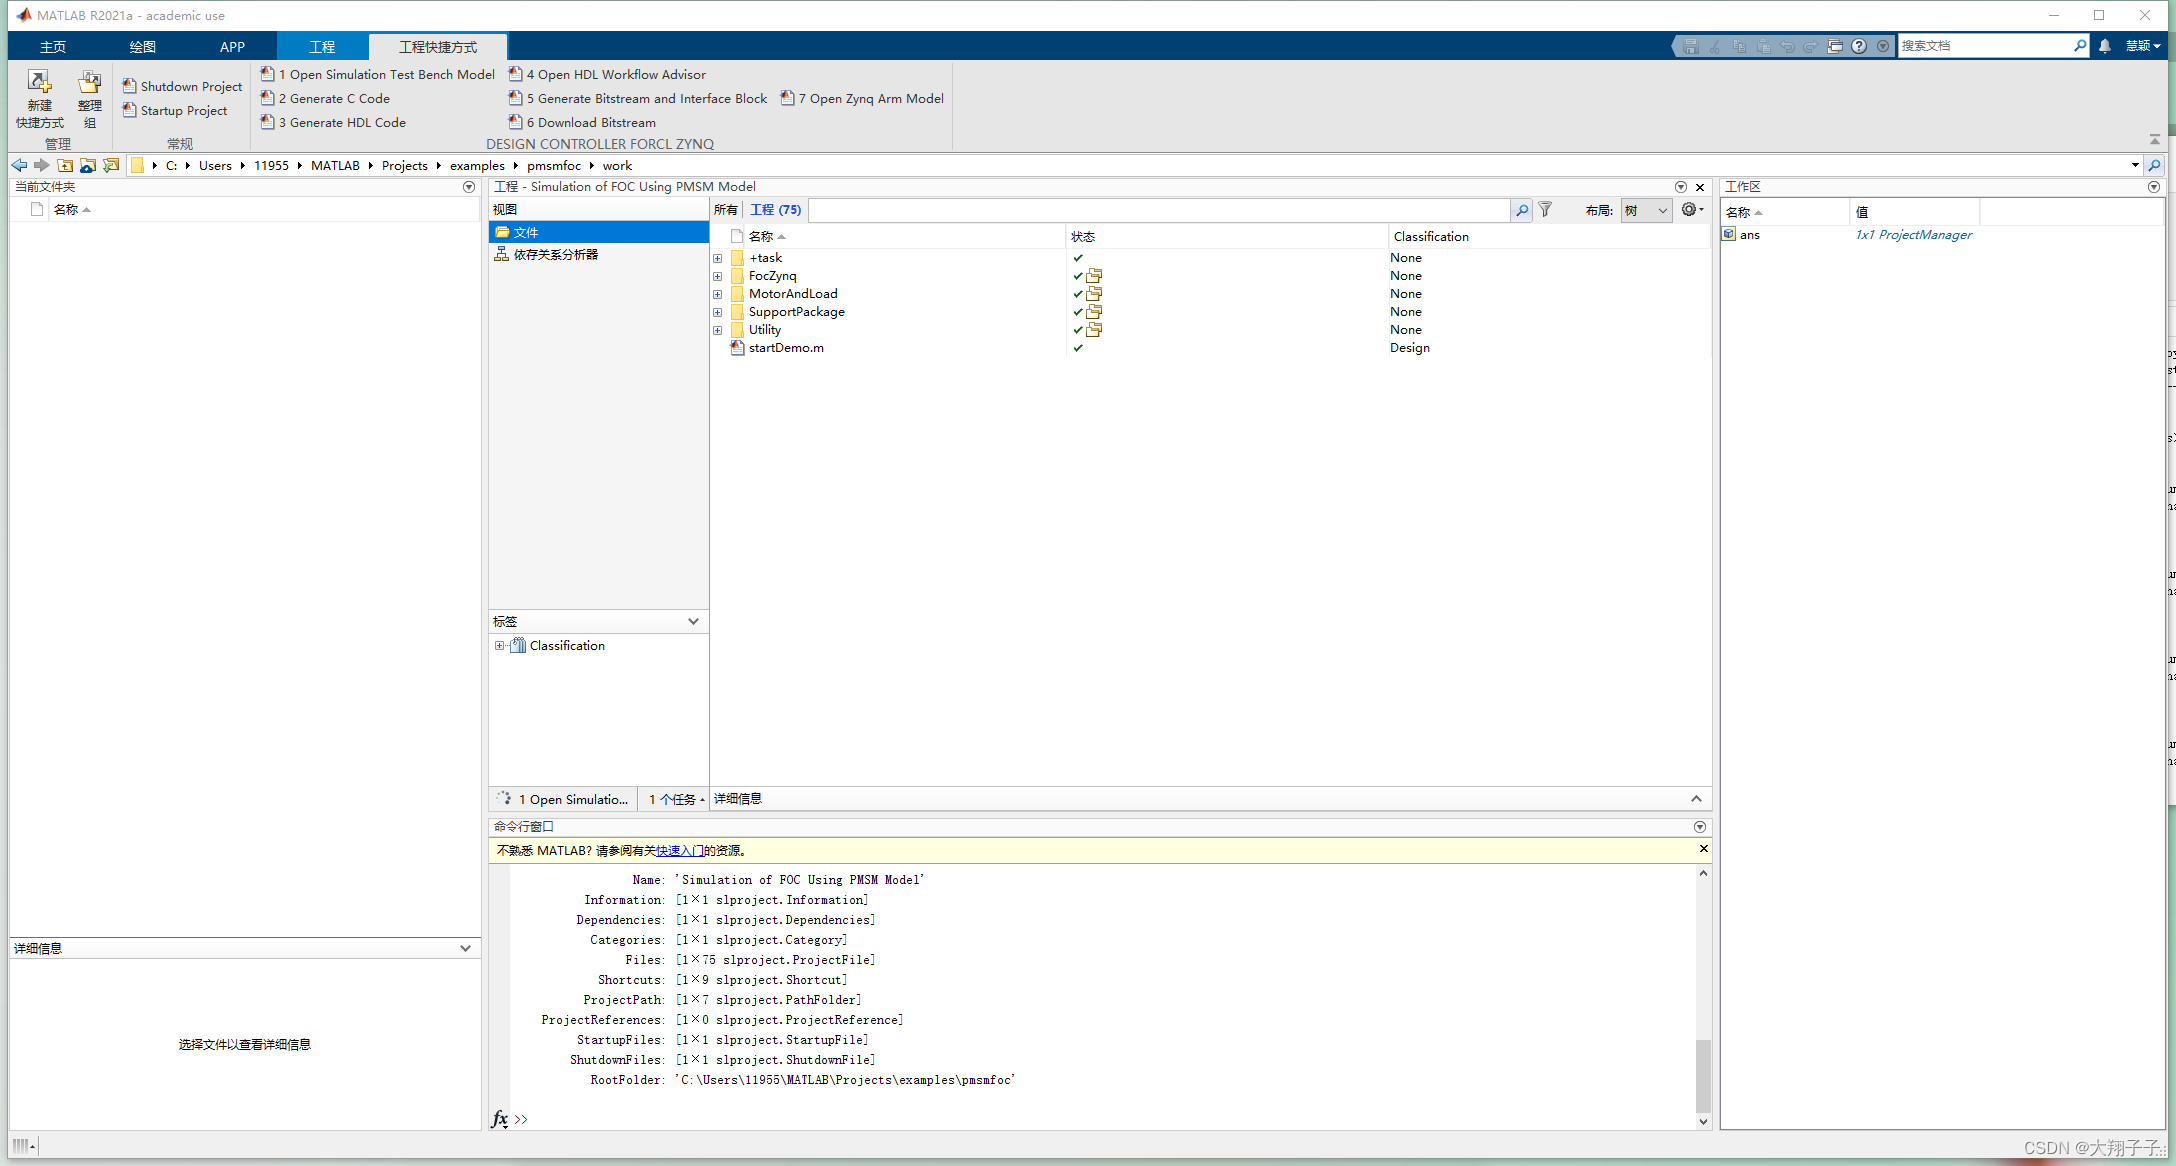Viewport: 2176px width, 1166px height.
Task: Run the '3 Generate HDL Code' shortcut
Action: click(x=341, y=122)
